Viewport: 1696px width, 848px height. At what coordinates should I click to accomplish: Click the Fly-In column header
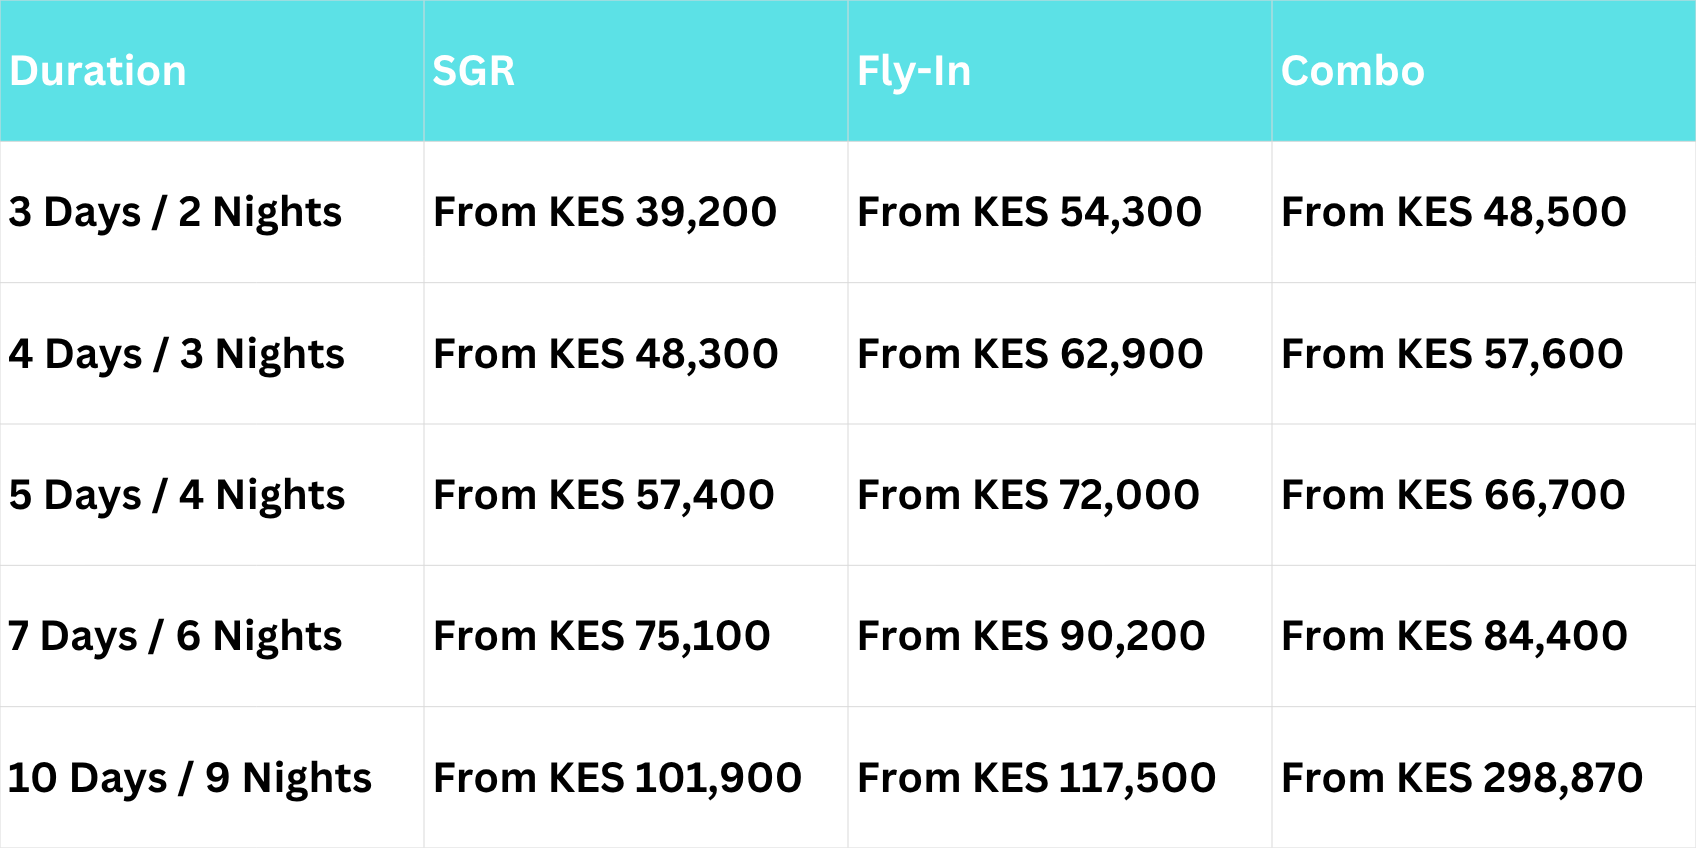coord(914,71)
